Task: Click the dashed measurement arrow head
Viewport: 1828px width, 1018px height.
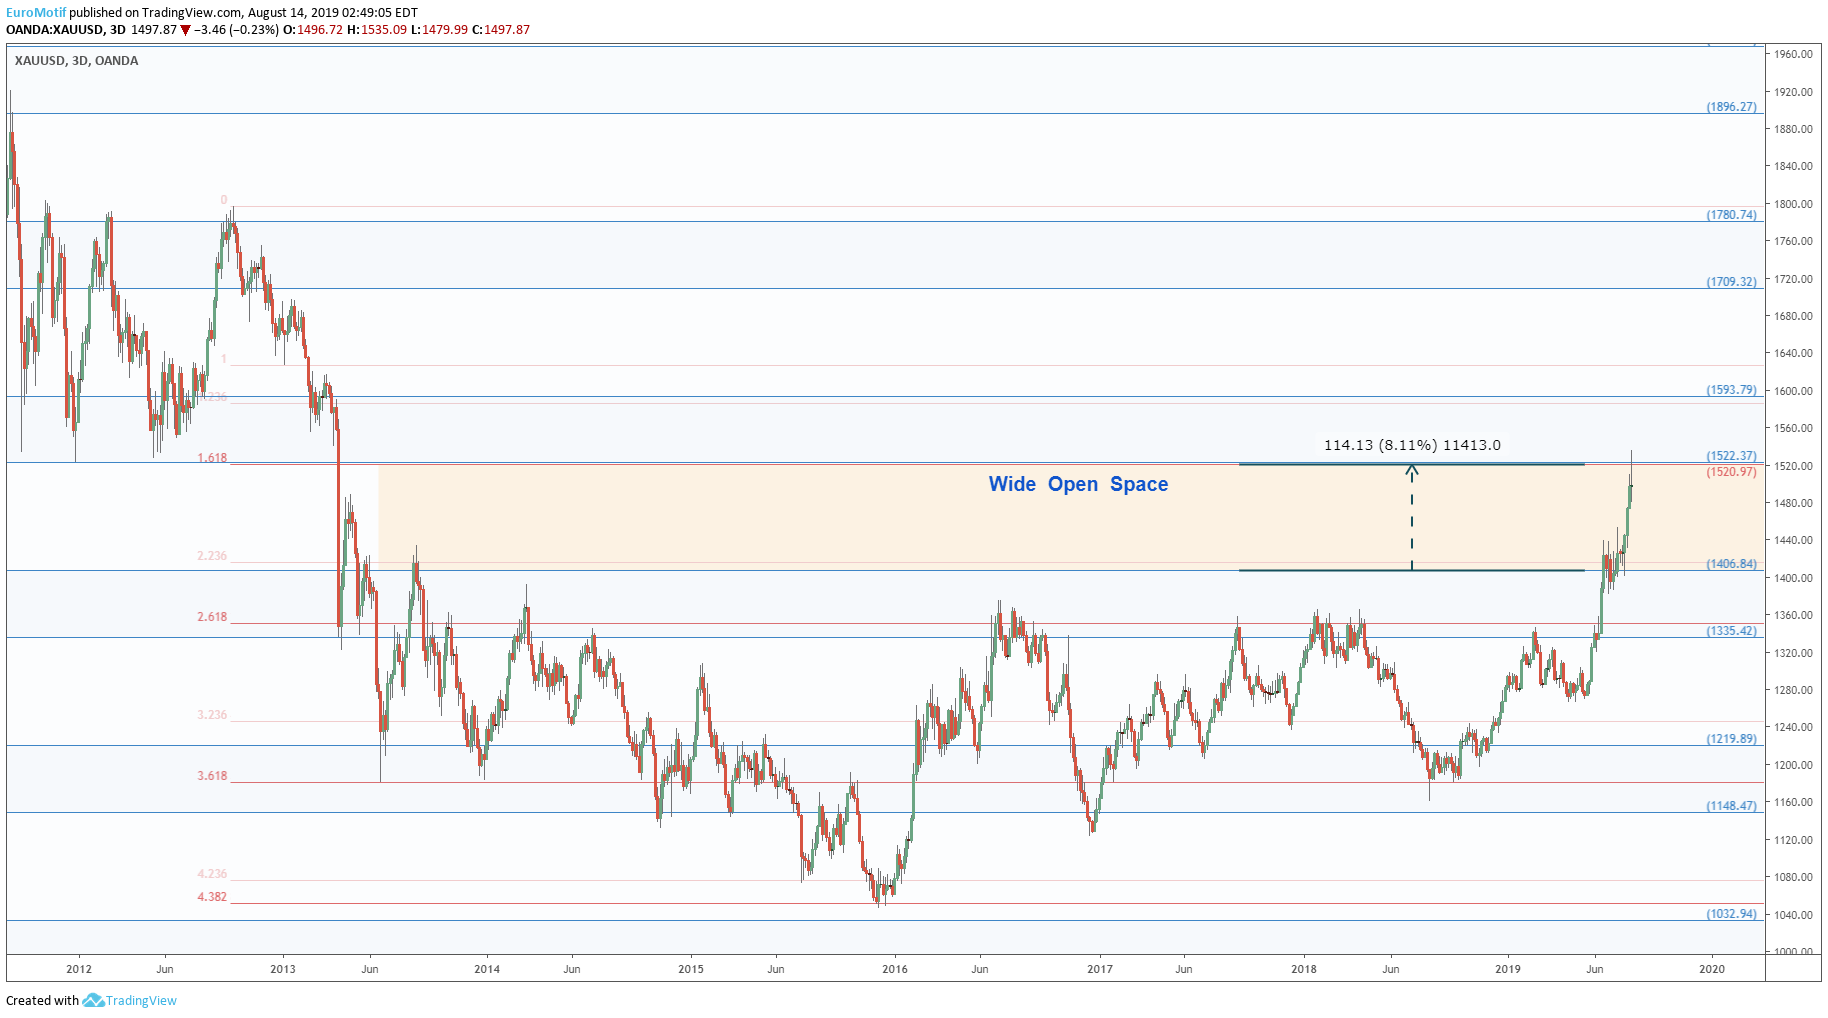Action: coord(1412,469)
